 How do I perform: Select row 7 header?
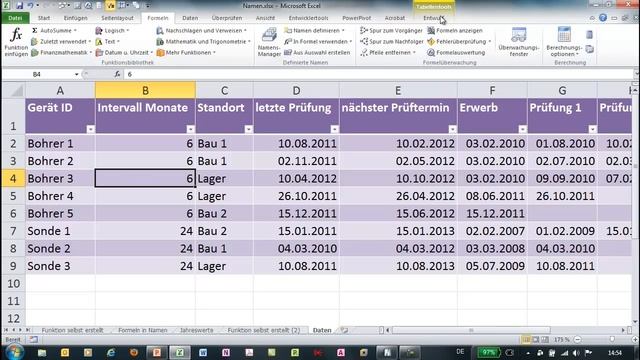tap(13, 231)
